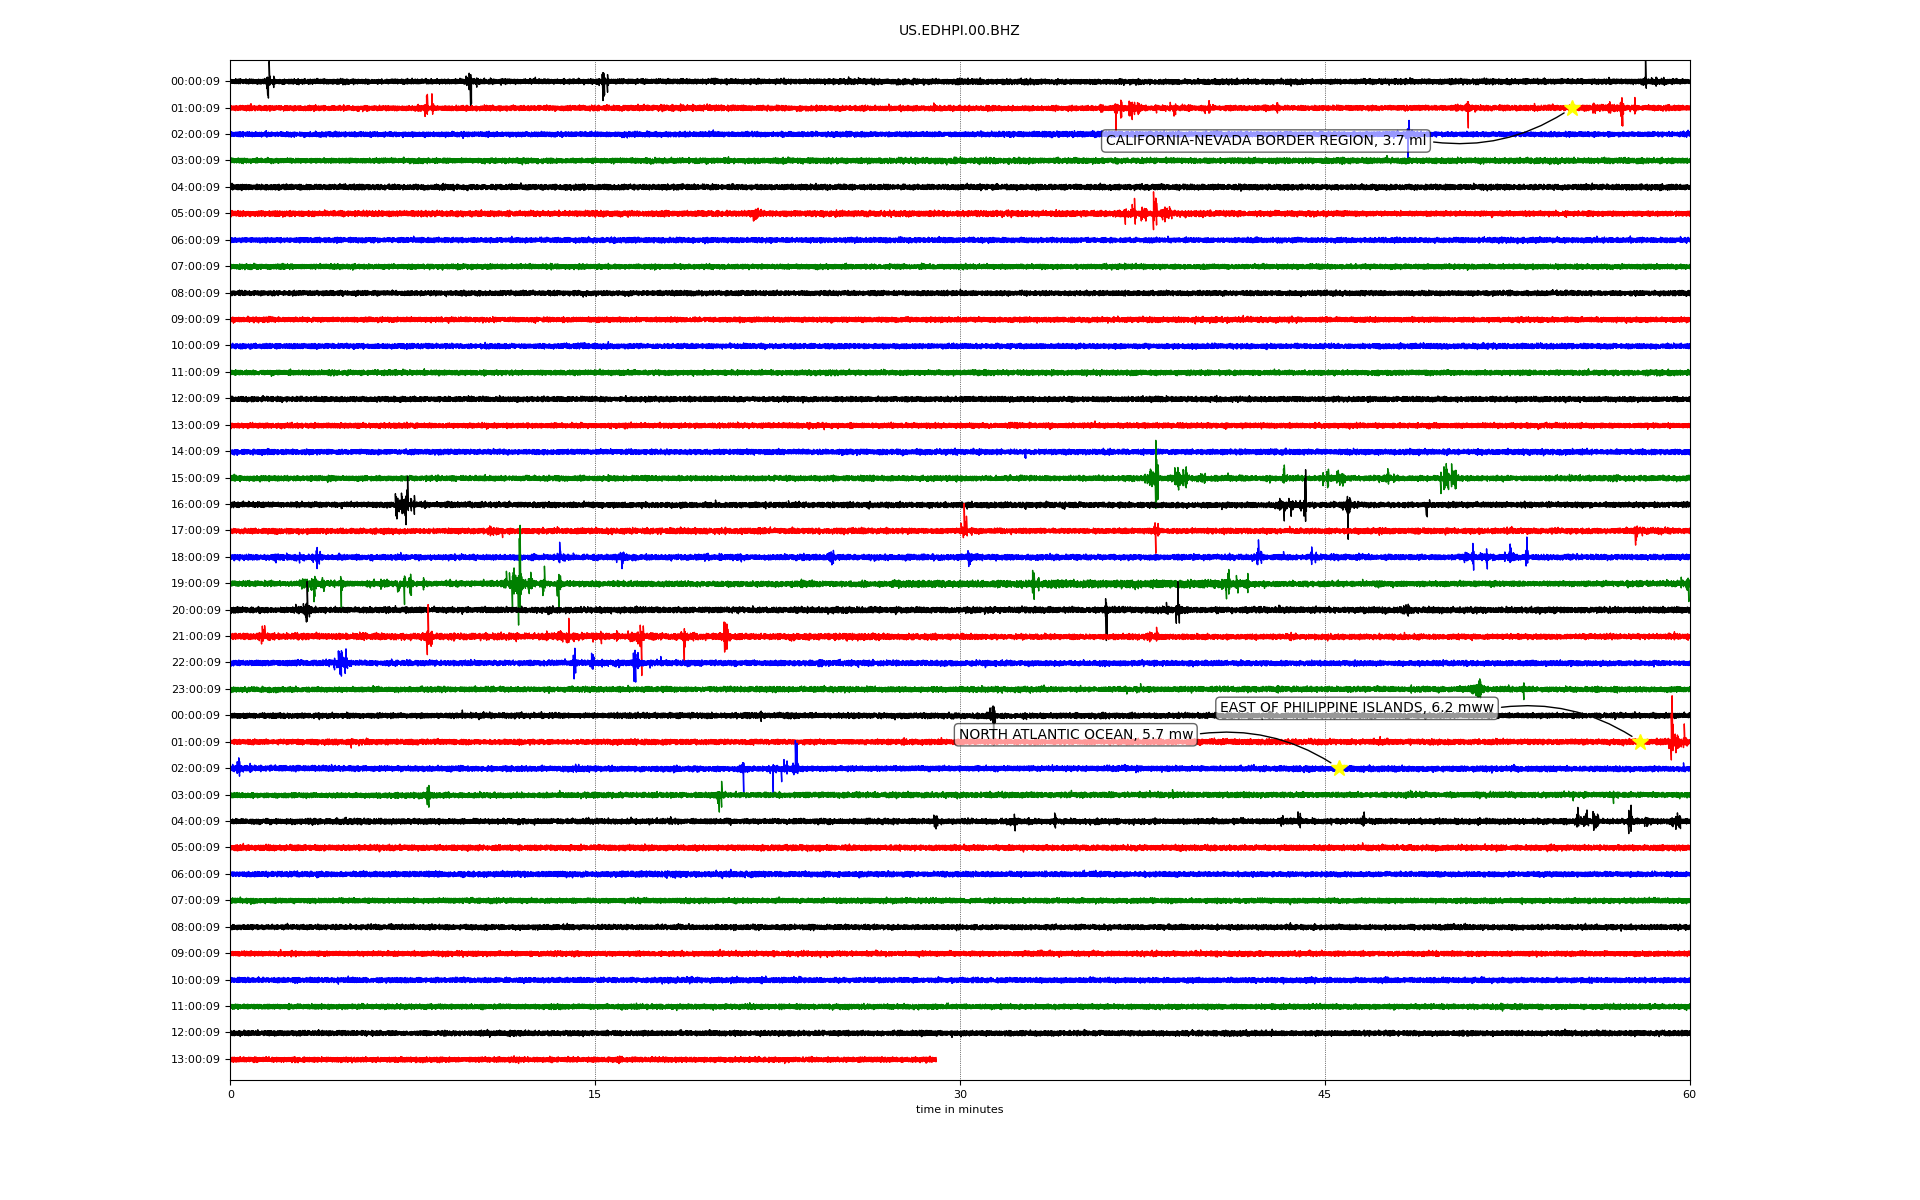Click the bottom 13:00:09 time label
This screenshot has height=1200, width=1920.
coord(195,1060)
